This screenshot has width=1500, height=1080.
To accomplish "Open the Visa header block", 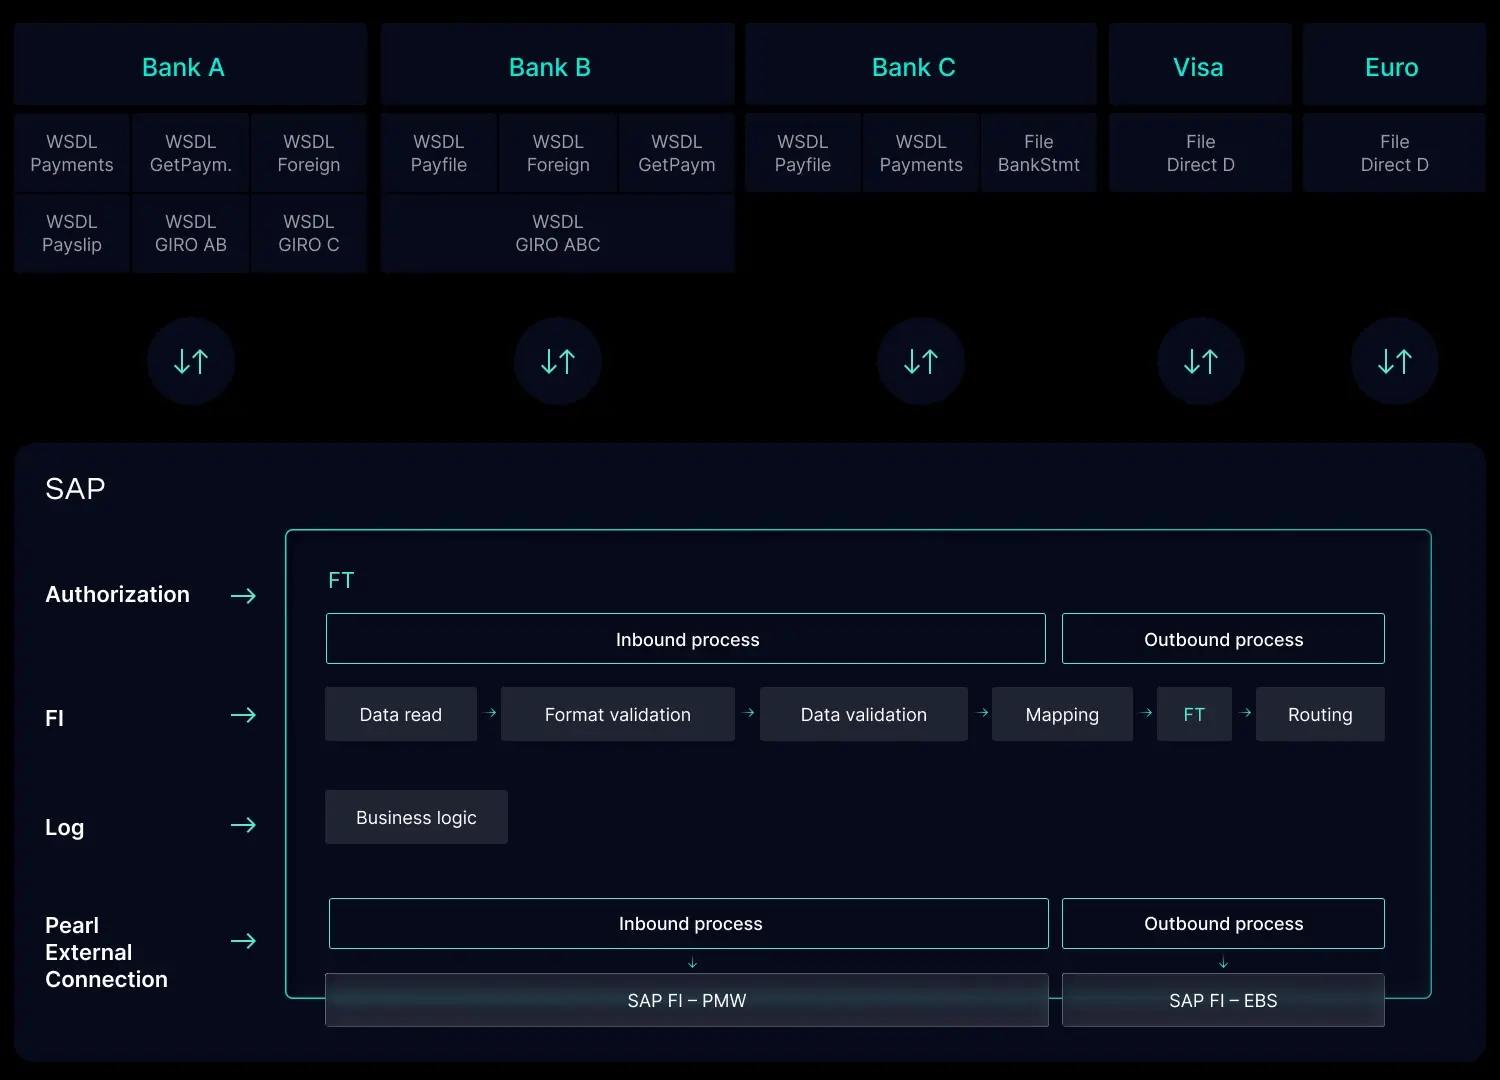I will coord(1200,64).
